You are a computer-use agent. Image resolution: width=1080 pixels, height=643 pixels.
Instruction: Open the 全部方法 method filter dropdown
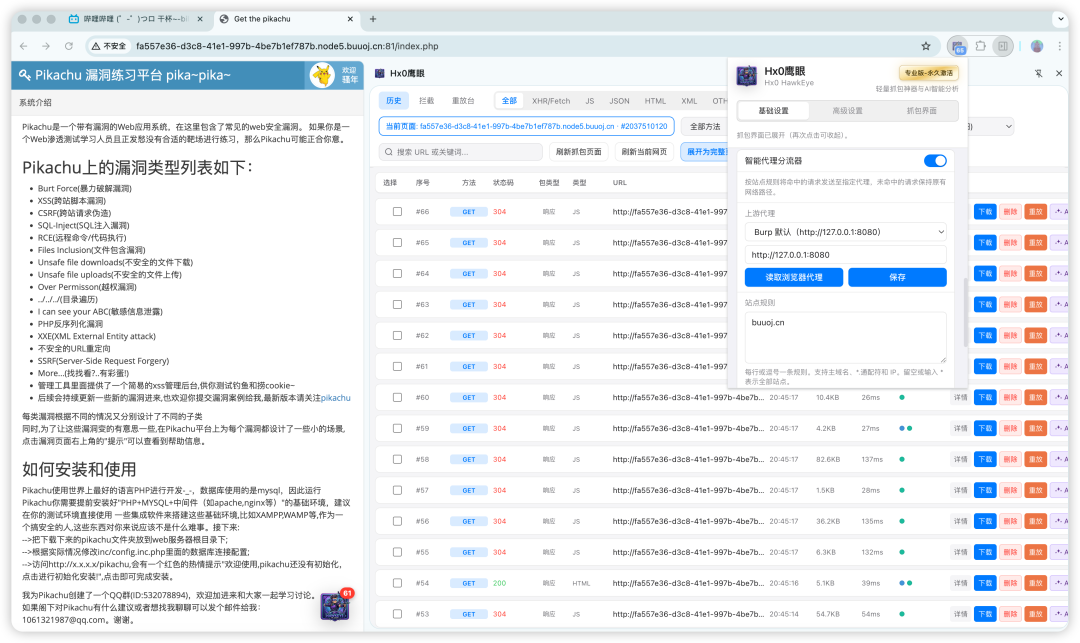(x=705, y=127)
